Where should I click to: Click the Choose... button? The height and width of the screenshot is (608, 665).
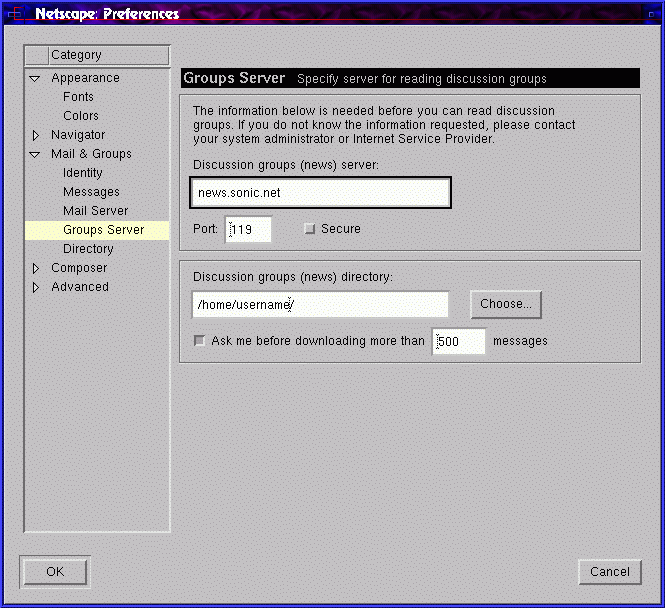506,304
